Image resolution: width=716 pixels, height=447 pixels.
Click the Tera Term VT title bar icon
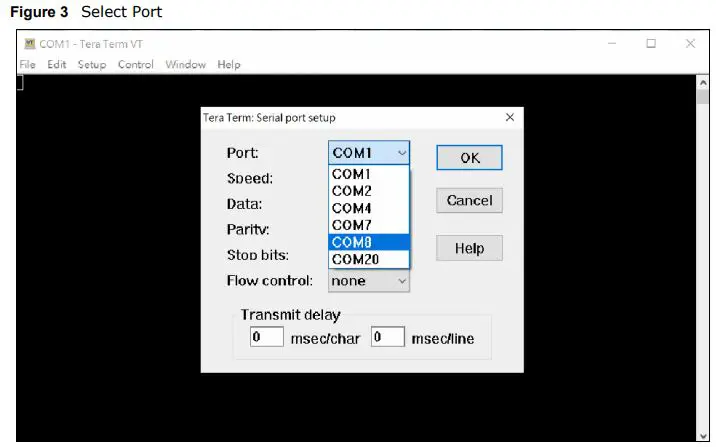(30, 44)
